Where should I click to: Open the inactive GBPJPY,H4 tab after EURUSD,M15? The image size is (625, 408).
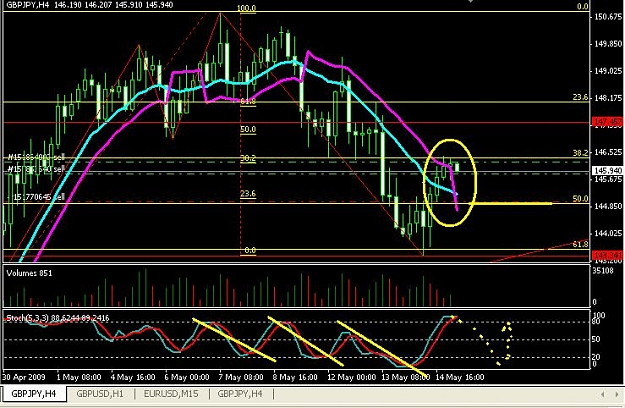240,394
